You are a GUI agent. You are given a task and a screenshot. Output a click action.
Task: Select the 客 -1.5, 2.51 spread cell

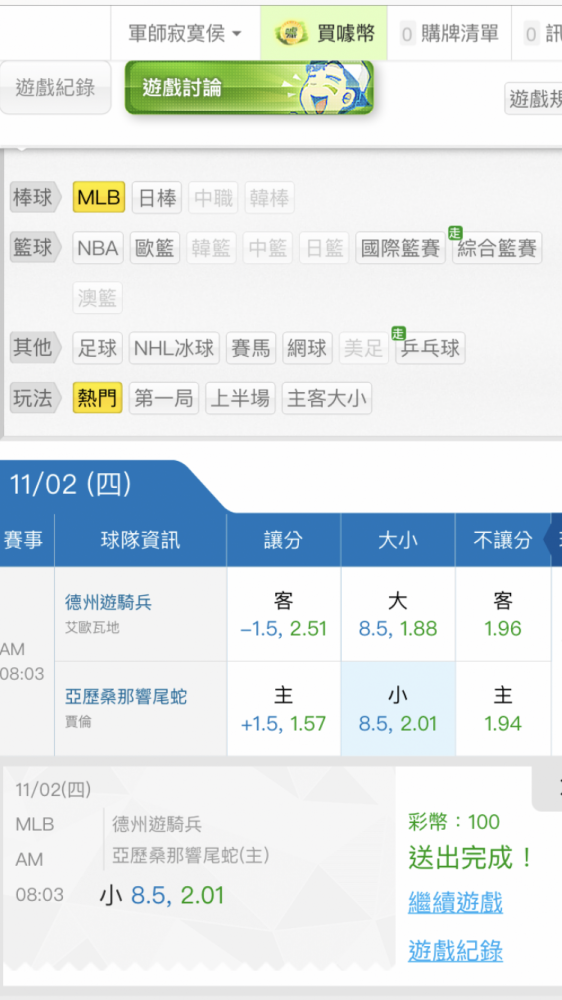(x=284, y=614)
